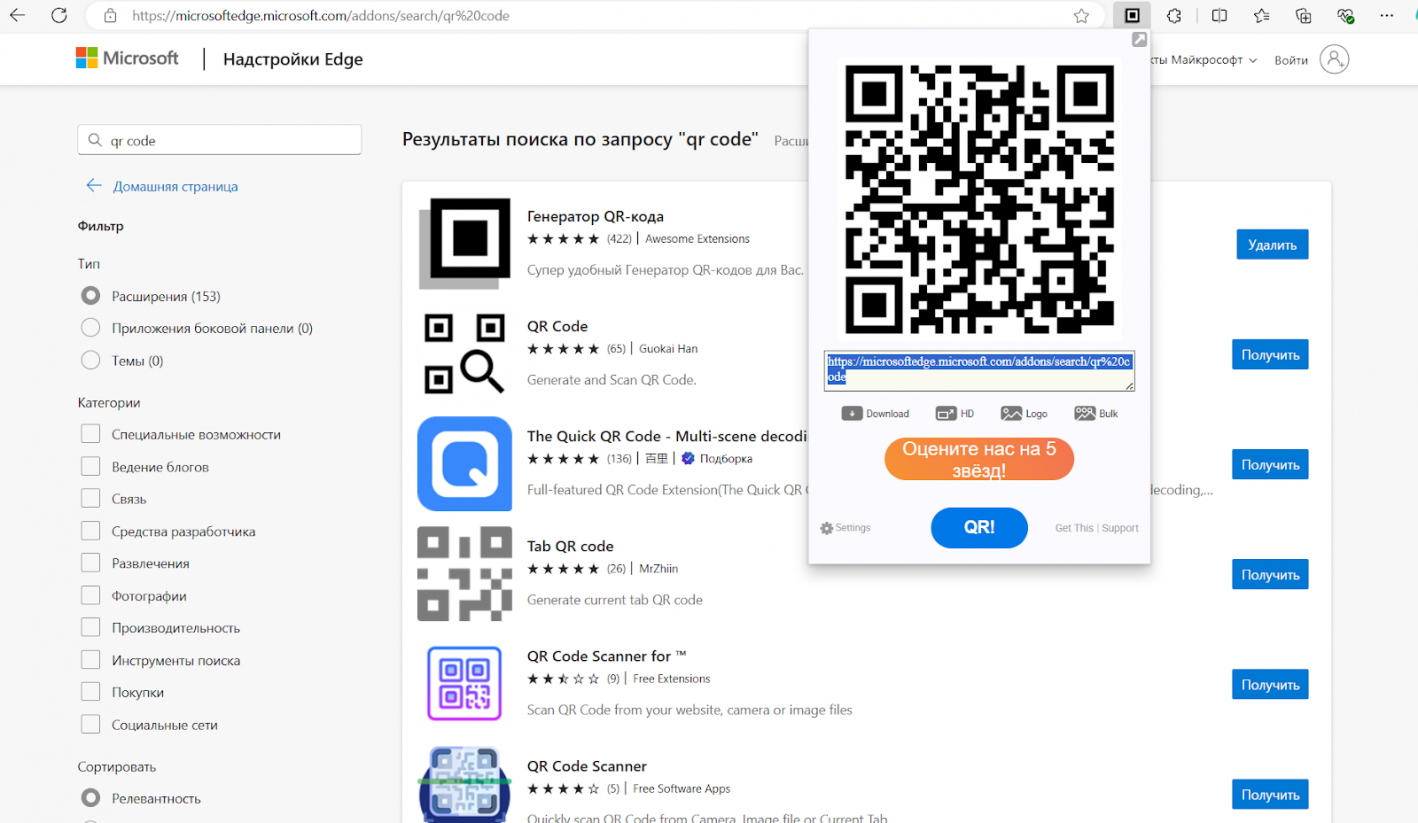This screenshot has width=1418, height=823.
Task: Open the split screen icon in toolbar
Action: pyautogui.click(x=1219, y=15)
